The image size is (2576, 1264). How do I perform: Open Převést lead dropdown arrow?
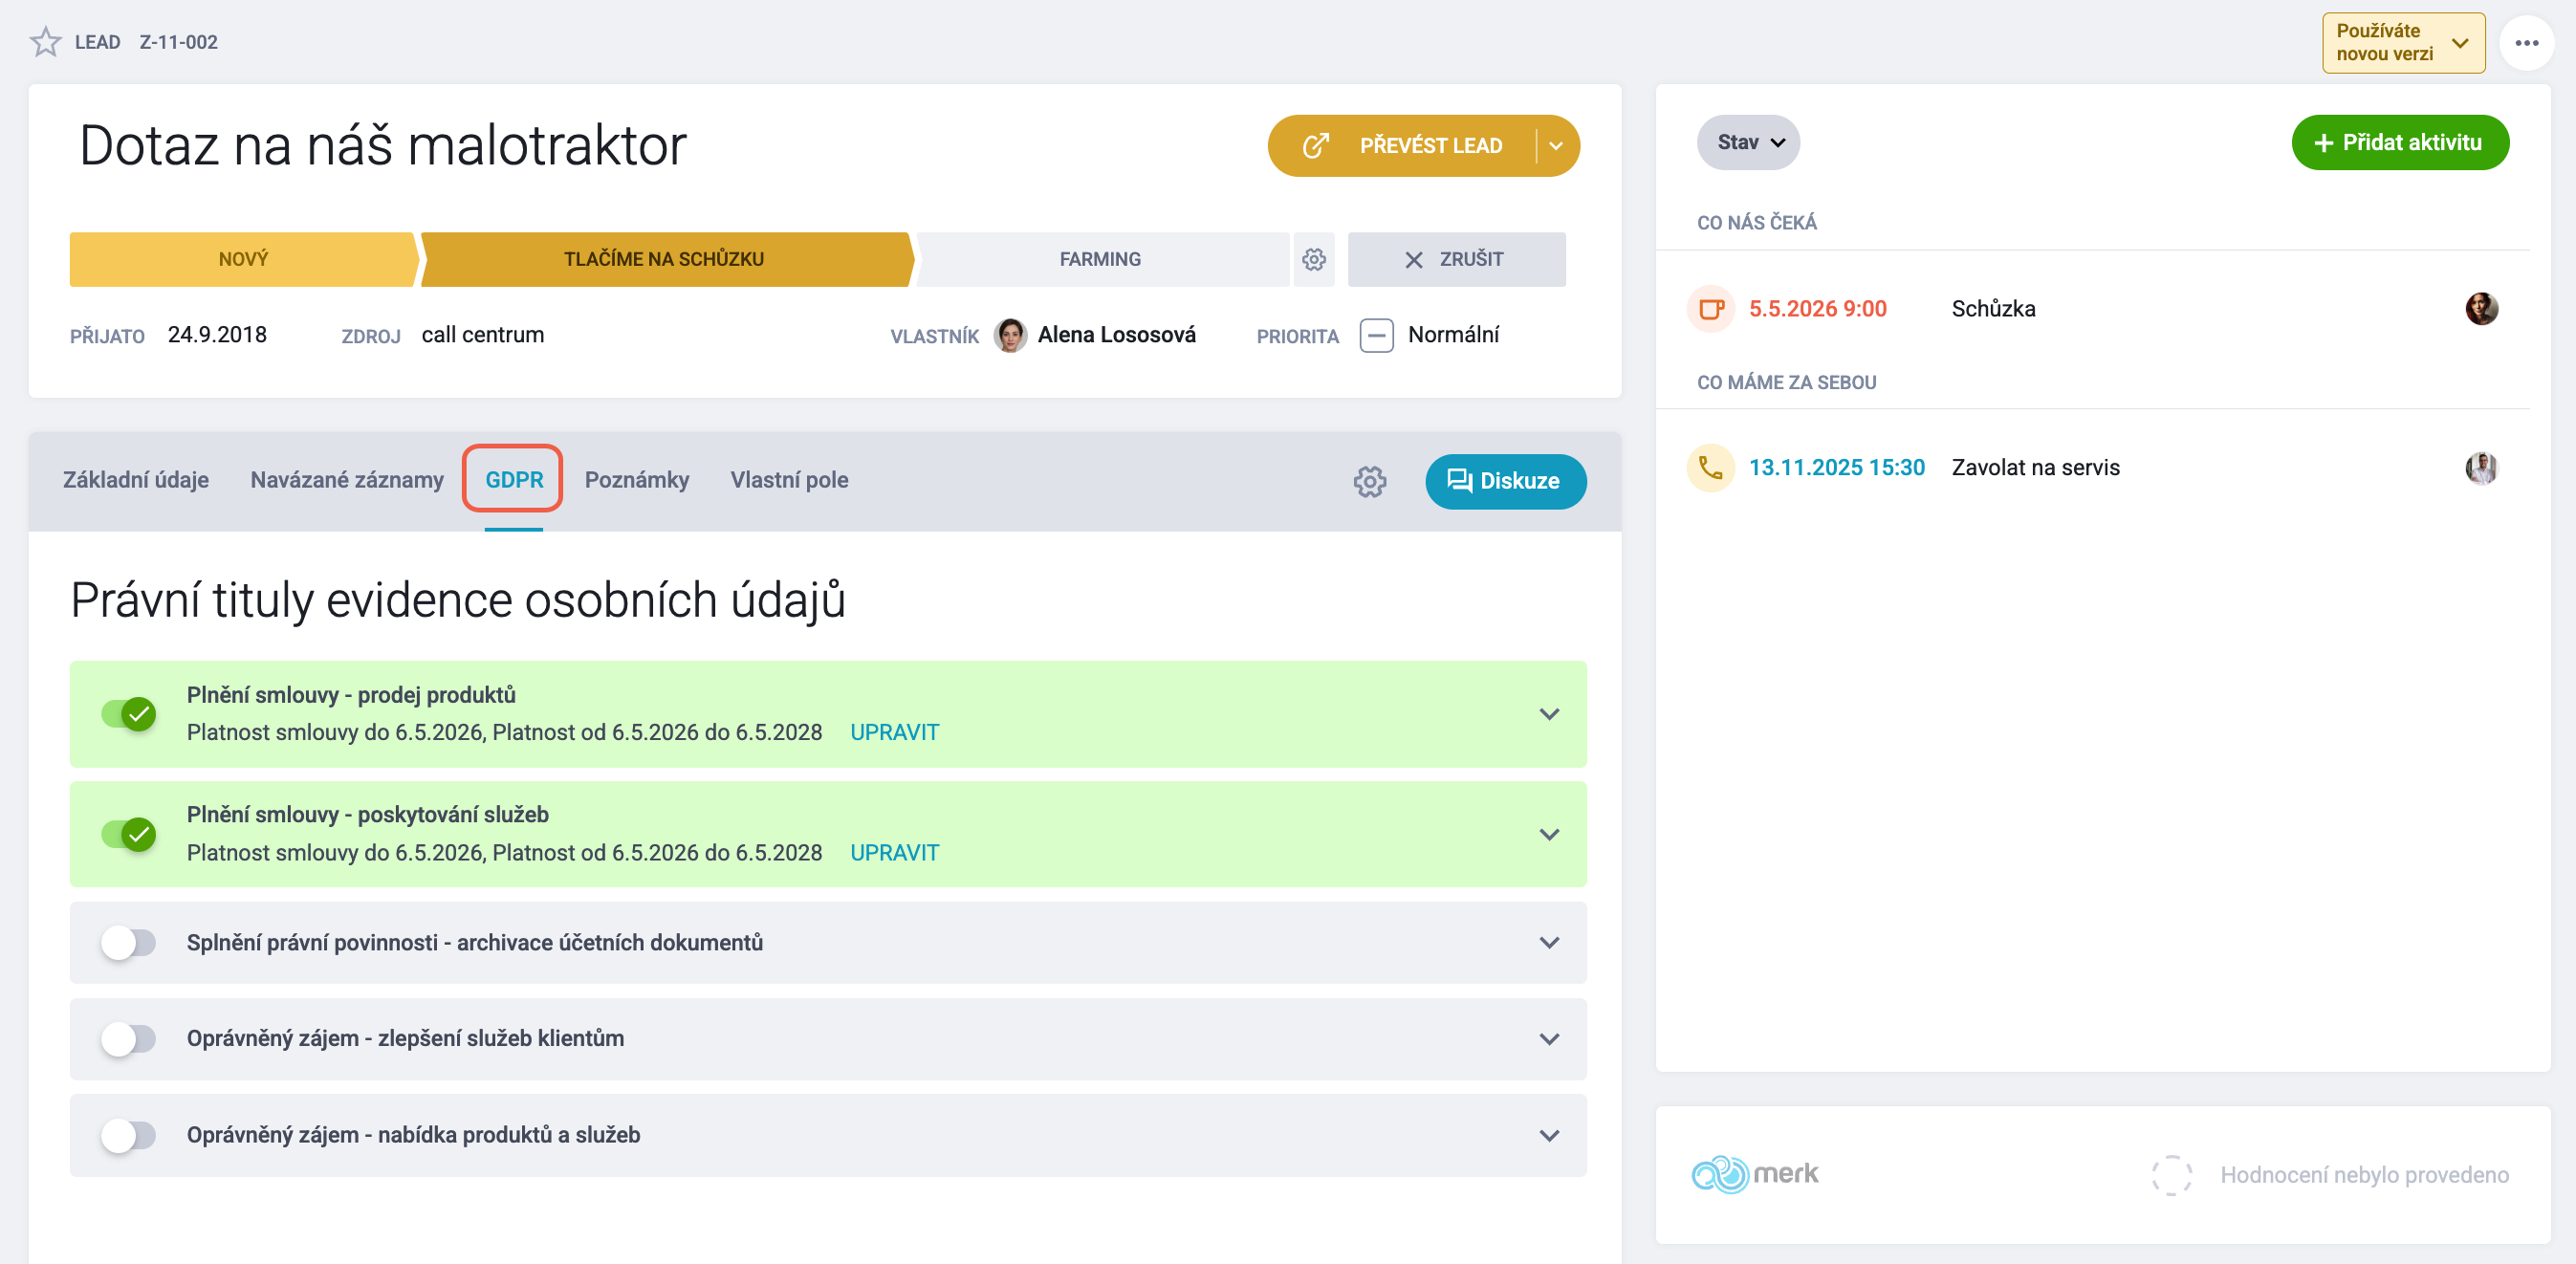(1555, 146)
